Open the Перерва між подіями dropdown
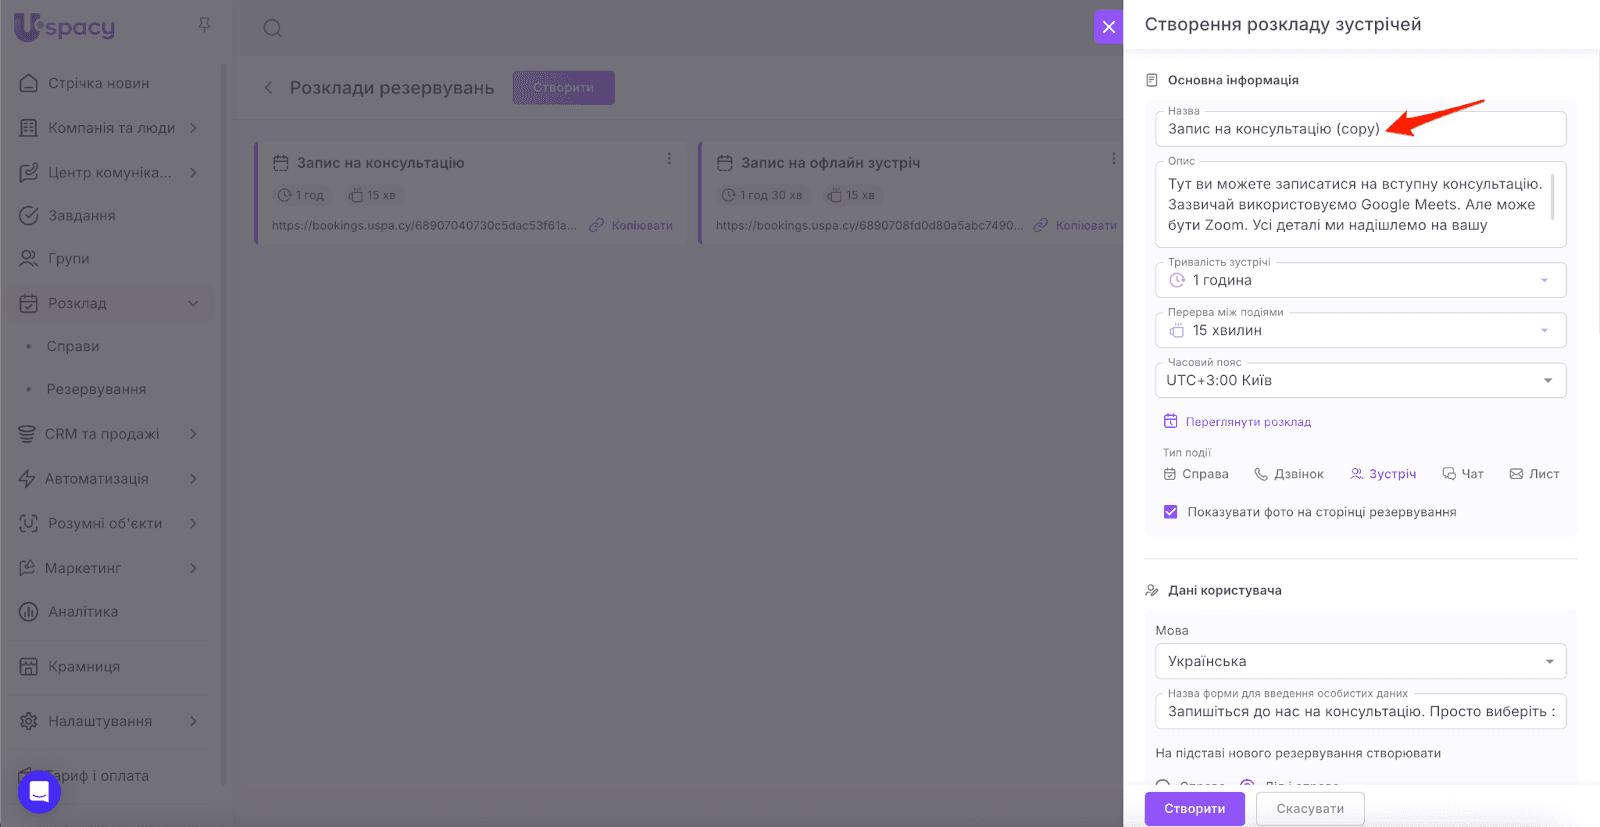Image resolution: width=1600 pixels, height=827 pixels. pos(1360,330)
